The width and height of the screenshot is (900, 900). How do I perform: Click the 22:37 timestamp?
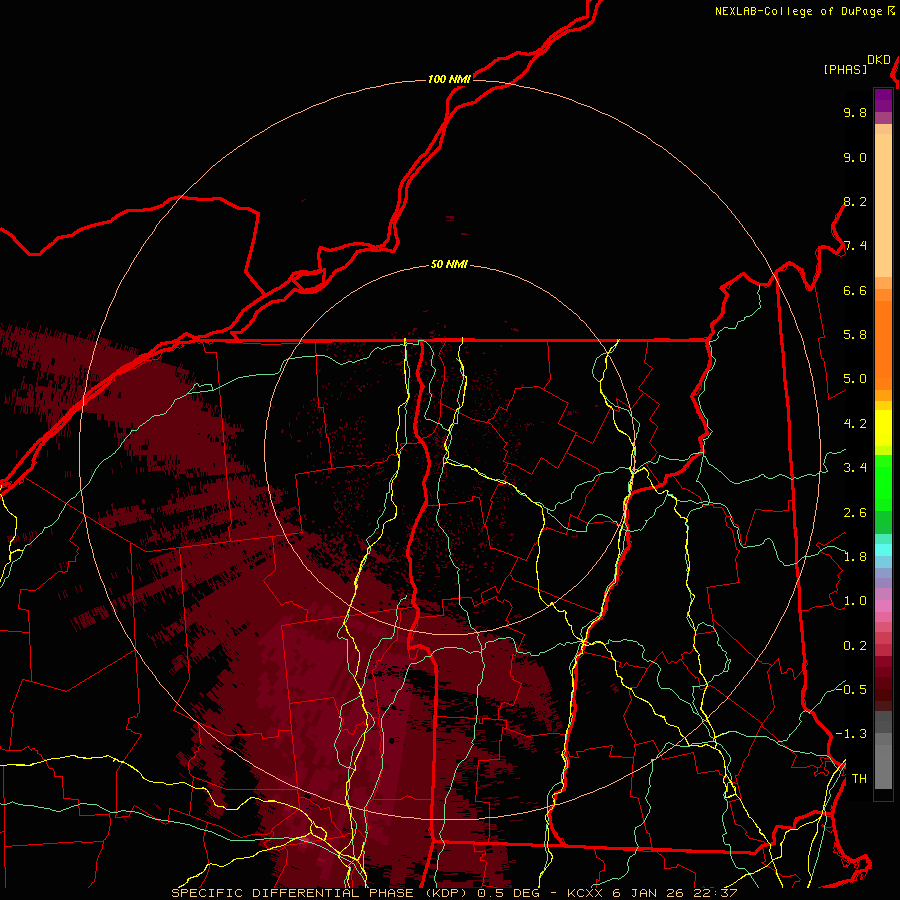tap(715, 893)
